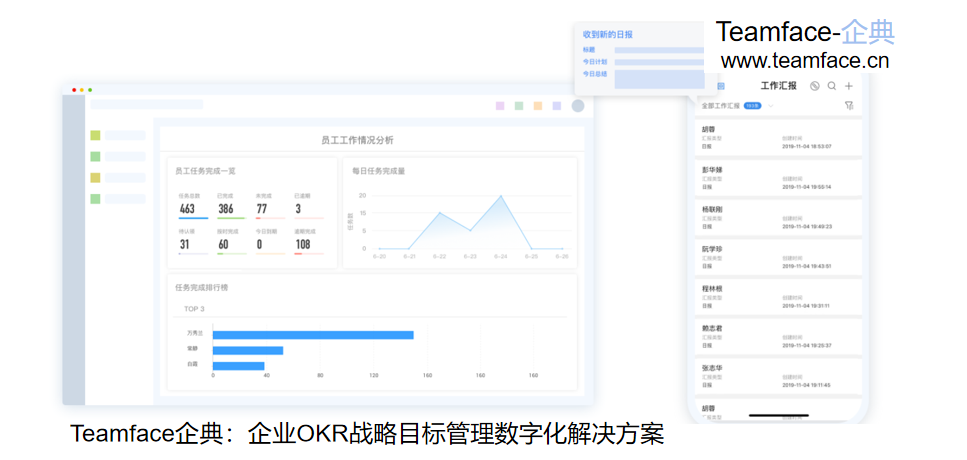Click the 任务总数 value 463
This screenshot has height=460, width=967.
click(187, 209)
